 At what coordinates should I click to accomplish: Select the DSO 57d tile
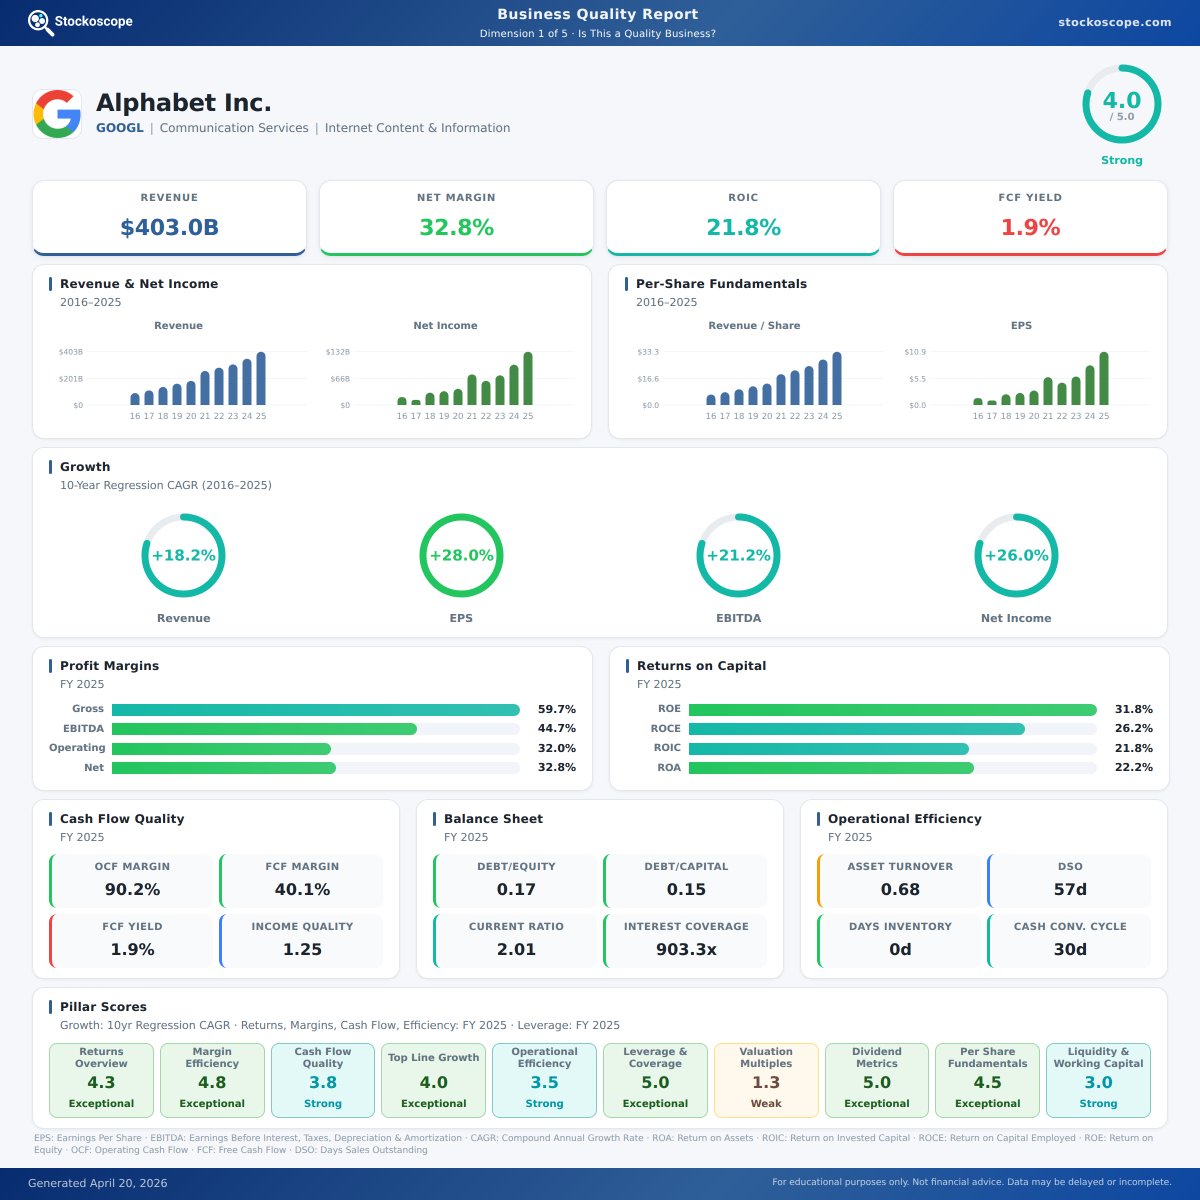click(1069, 880)
